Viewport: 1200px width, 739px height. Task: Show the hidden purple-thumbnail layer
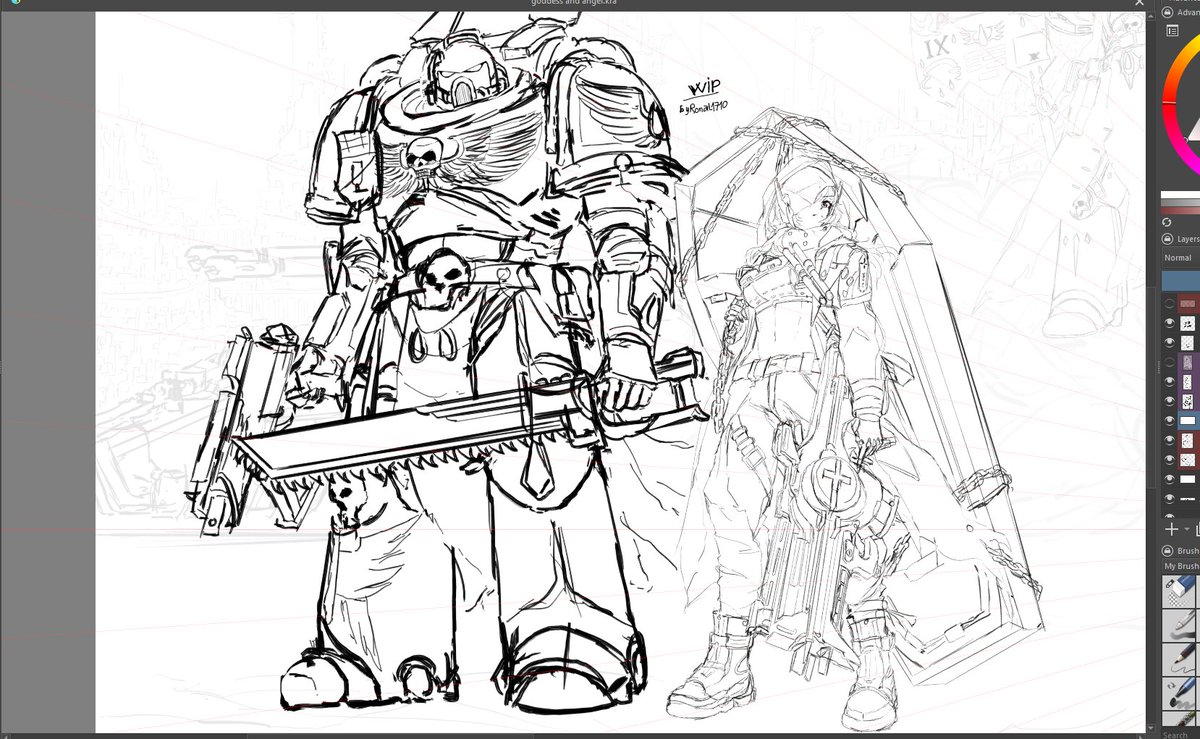click(x=1168, y=362)
